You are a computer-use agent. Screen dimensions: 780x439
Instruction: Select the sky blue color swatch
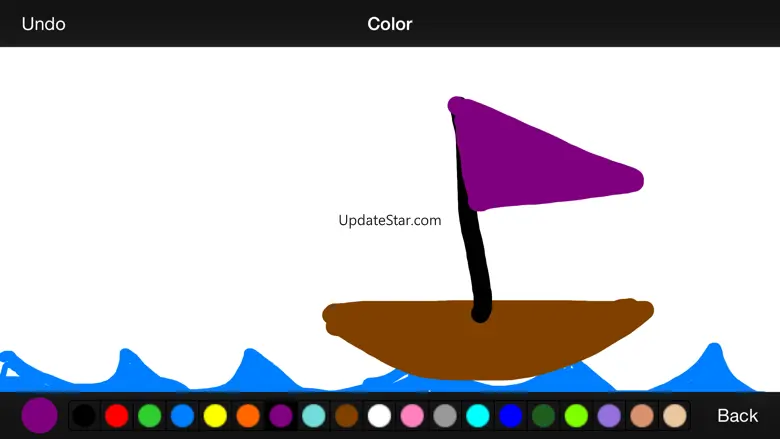183,416
